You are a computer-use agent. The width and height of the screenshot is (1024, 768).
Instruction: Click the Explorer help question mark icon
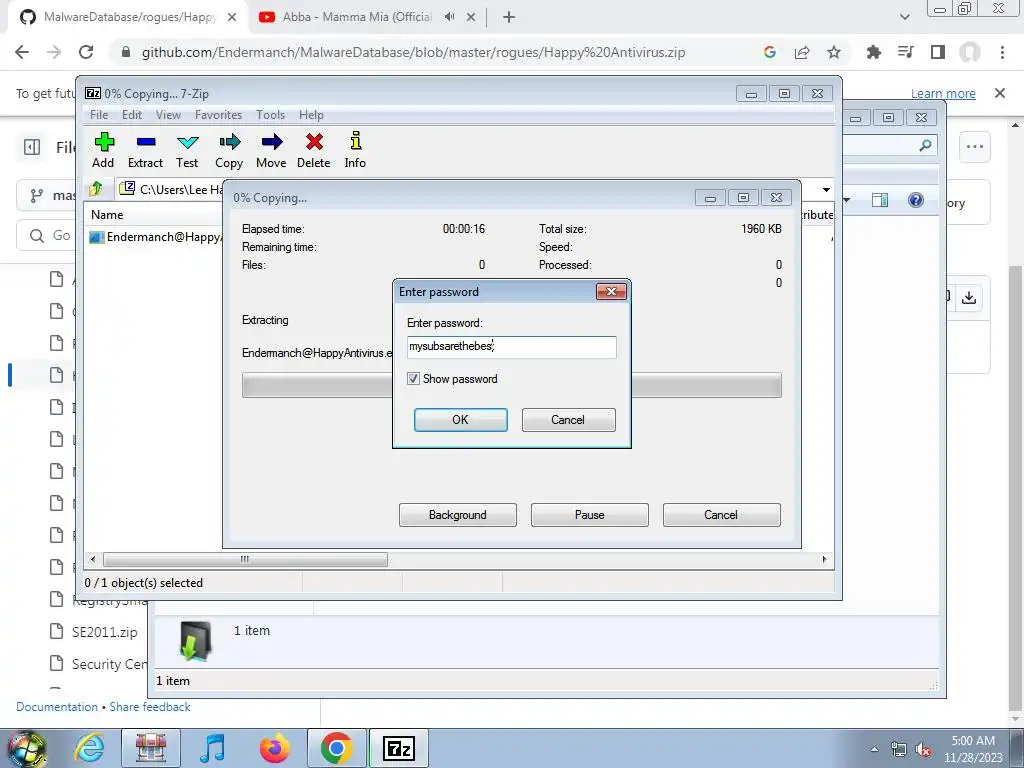pos(916,200)
